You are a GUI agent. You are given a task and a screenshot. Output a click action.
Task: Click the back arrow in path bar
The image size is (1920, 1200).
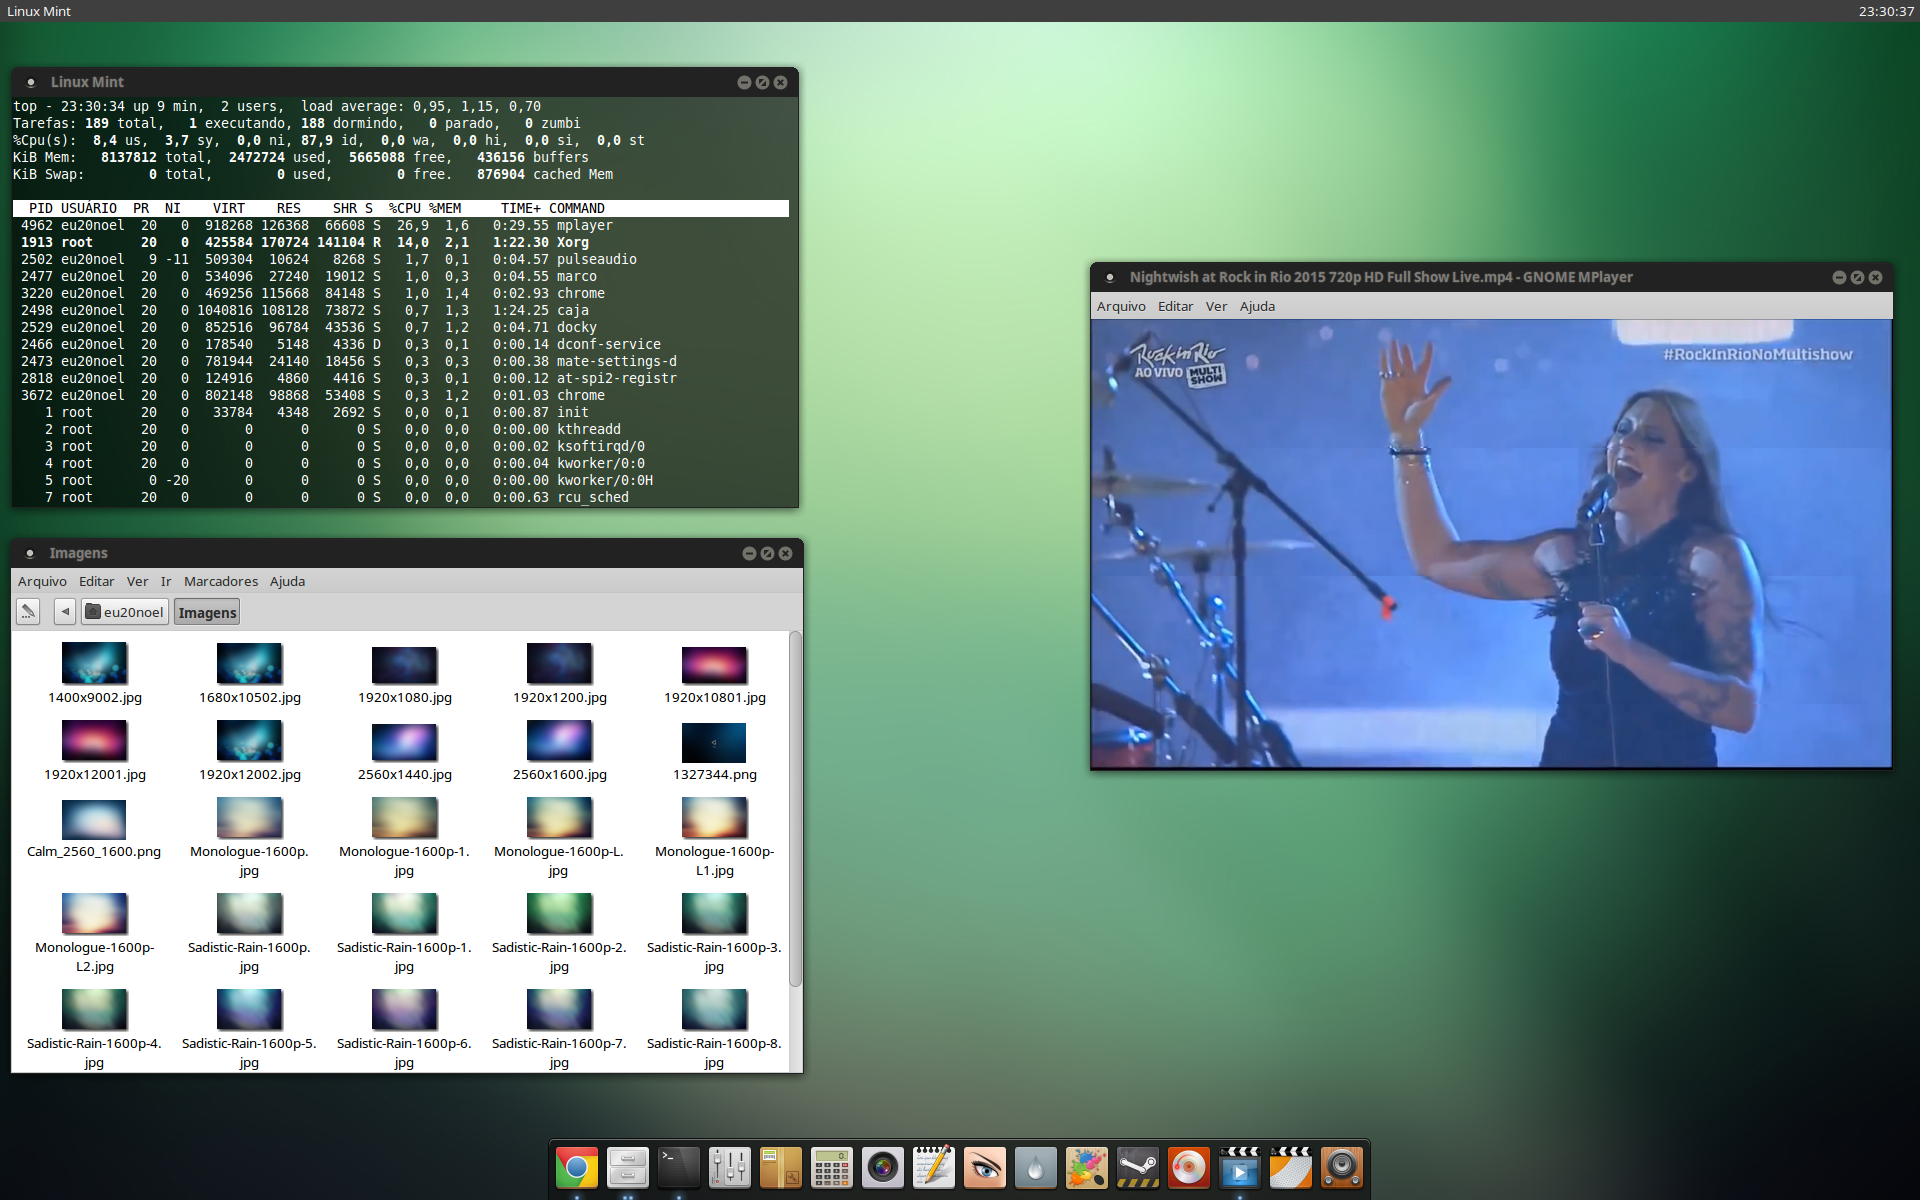tap(65, 612)
